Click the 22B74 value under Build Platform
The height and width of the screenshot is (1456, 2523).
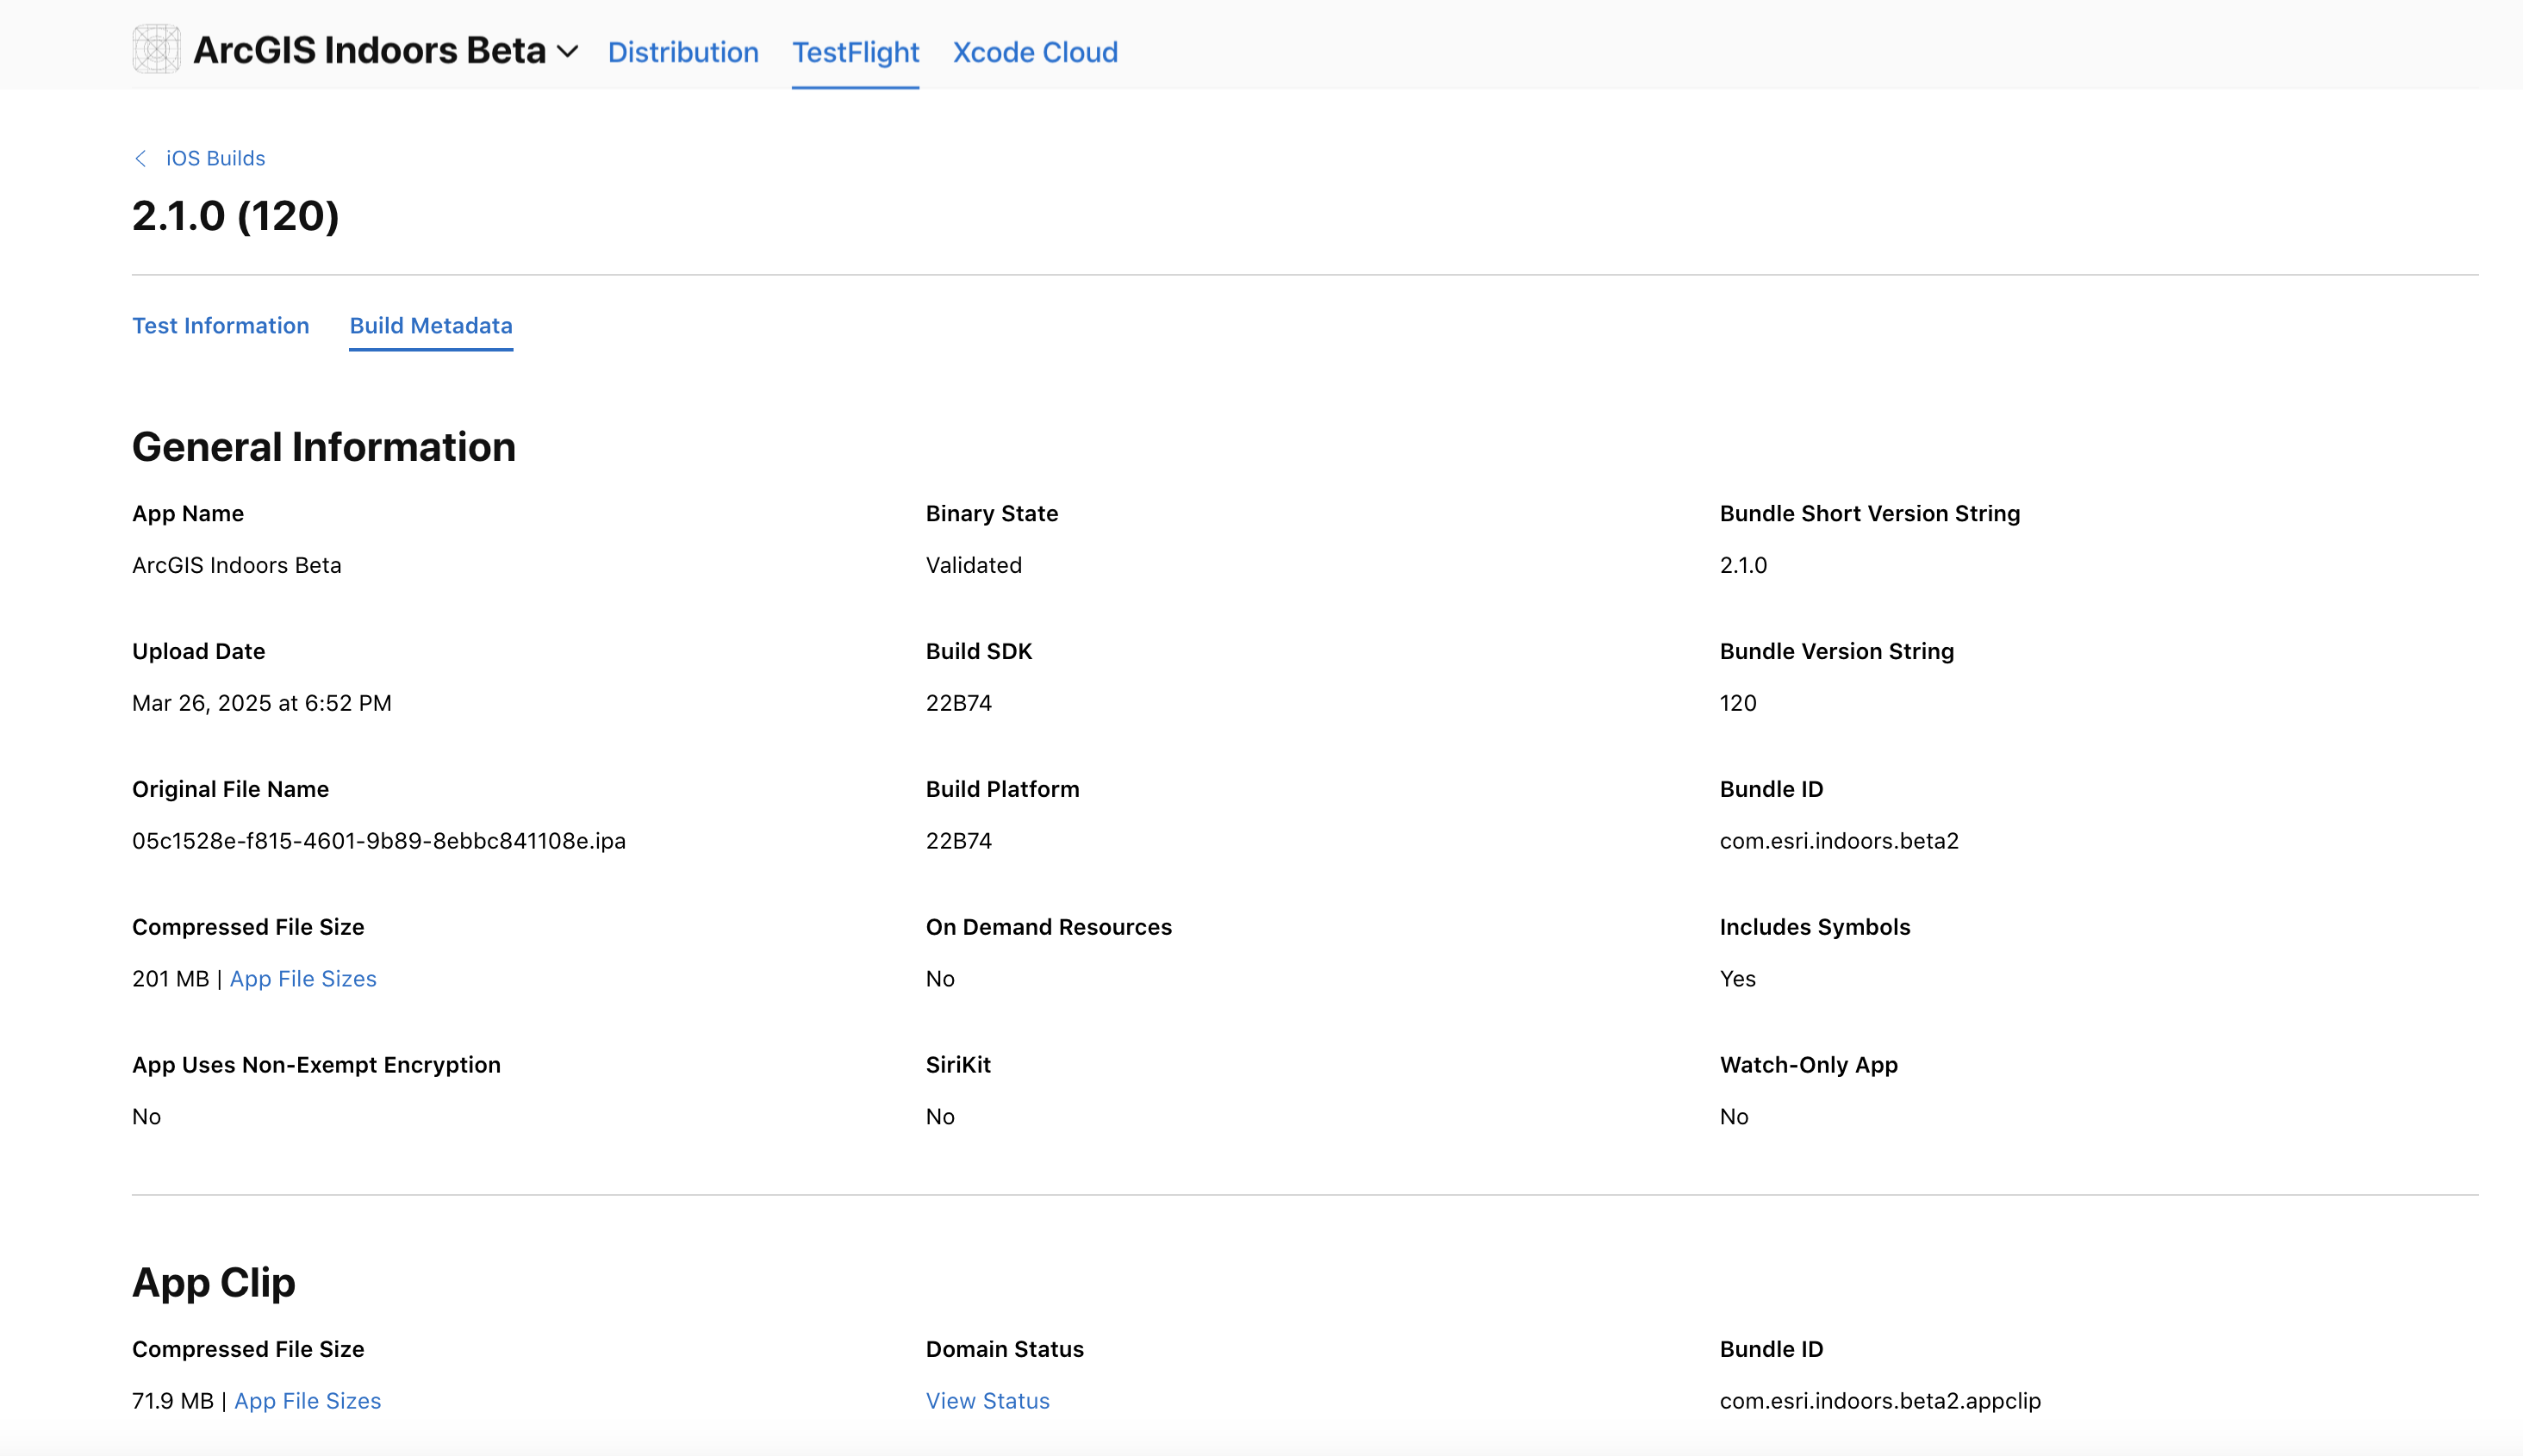click(959, 841)
